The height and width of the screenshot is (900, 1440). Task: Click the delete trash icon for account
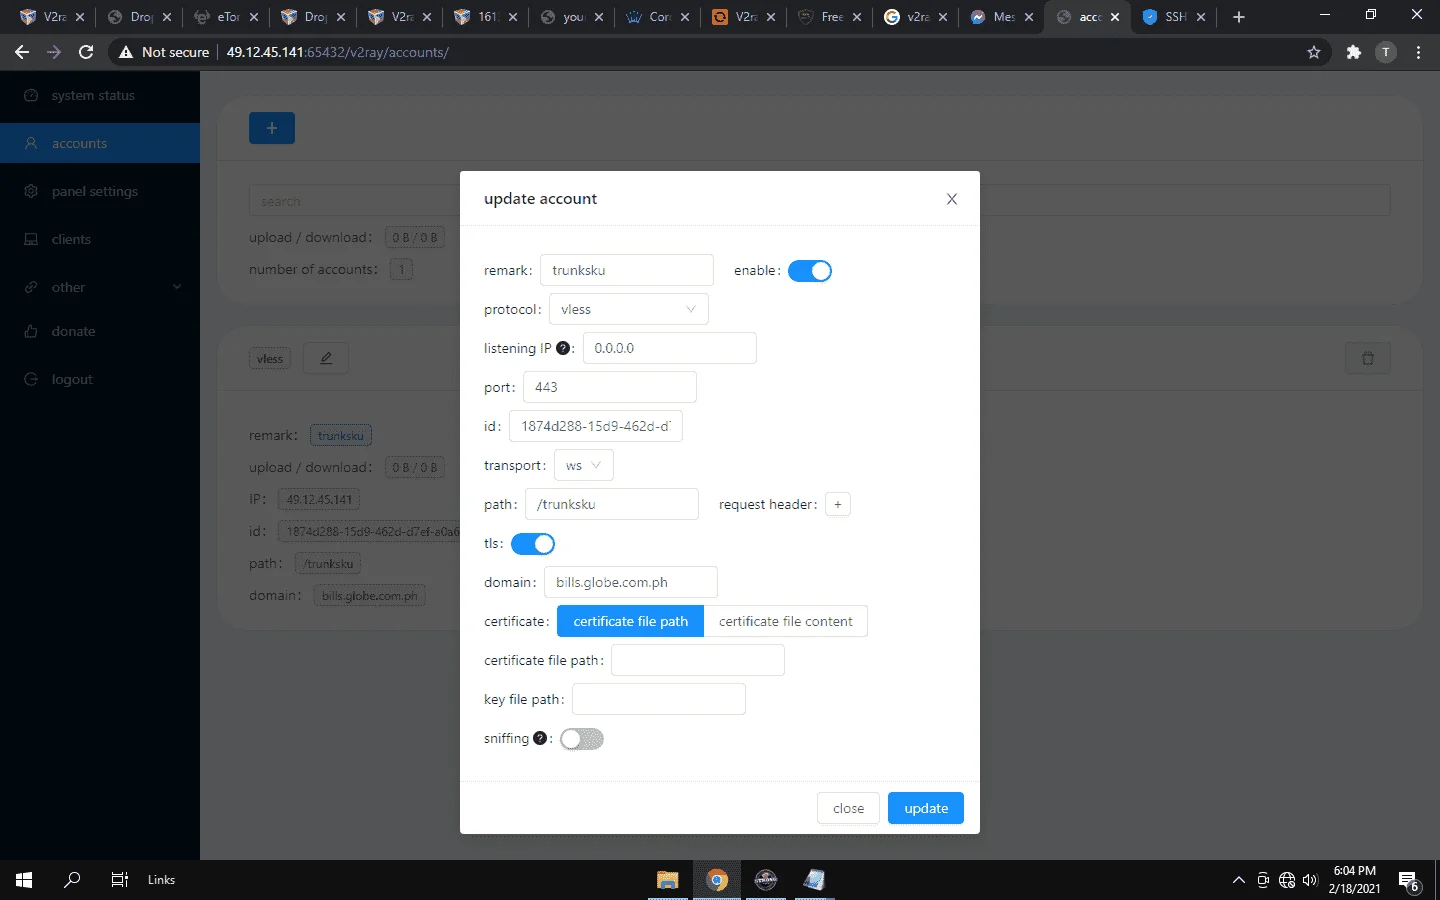click(1368, 358)
